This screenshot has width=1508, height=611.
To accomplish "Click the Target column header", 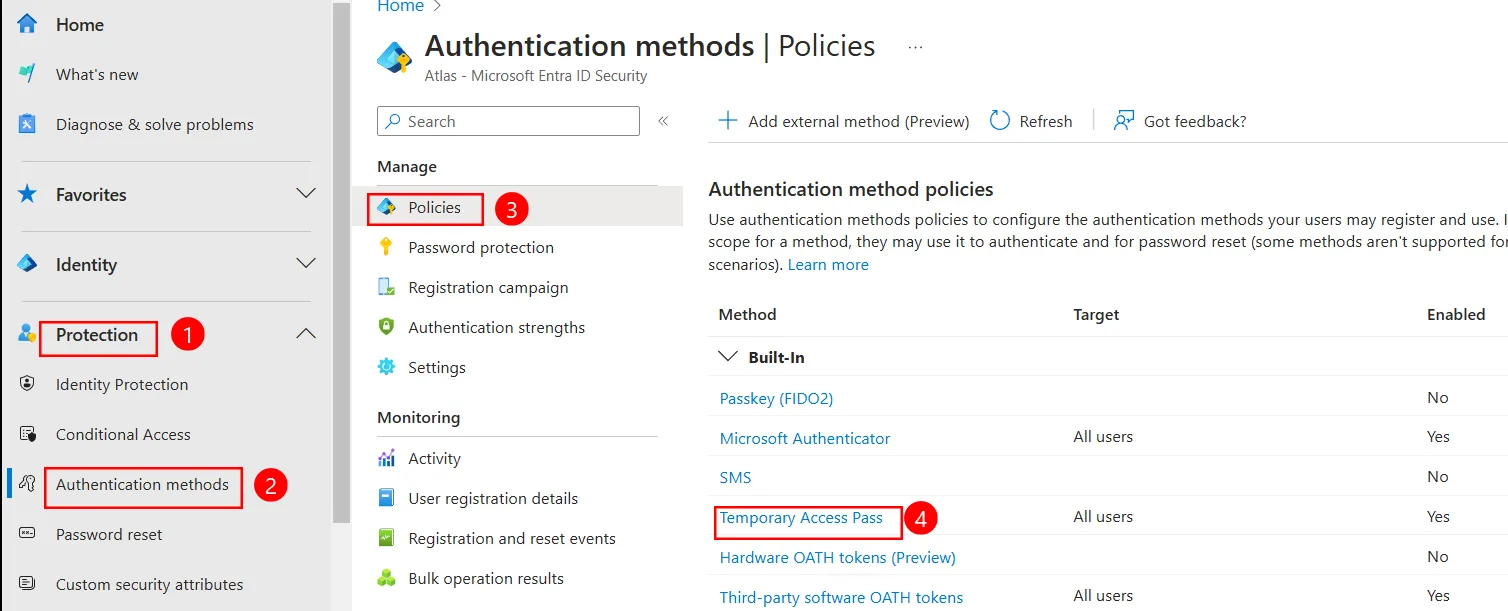I will coord(1096,314).
